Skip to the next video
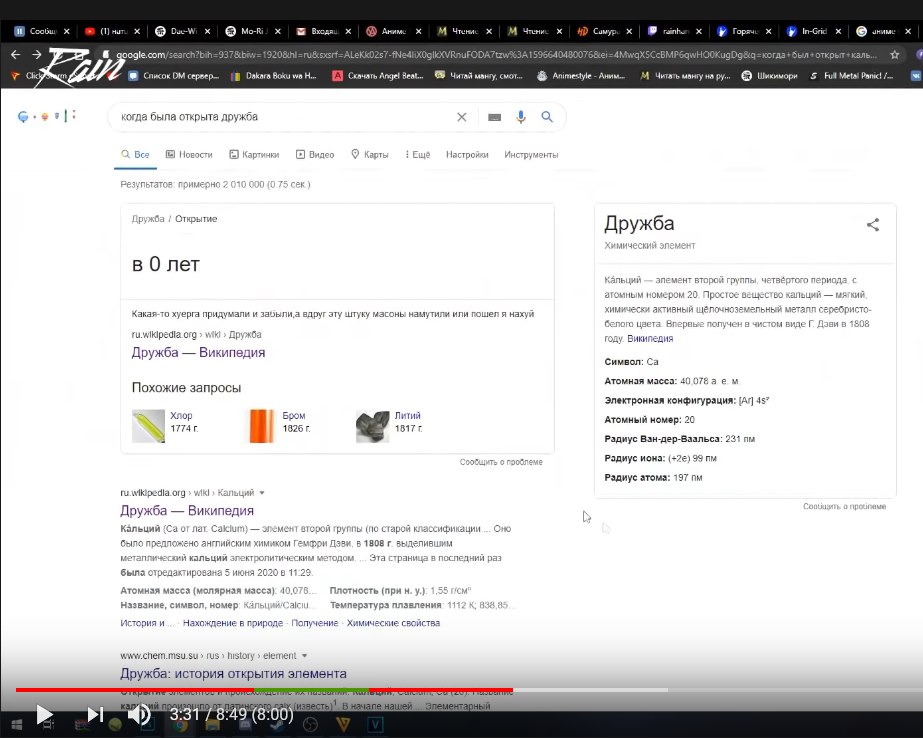 [95, 714]
